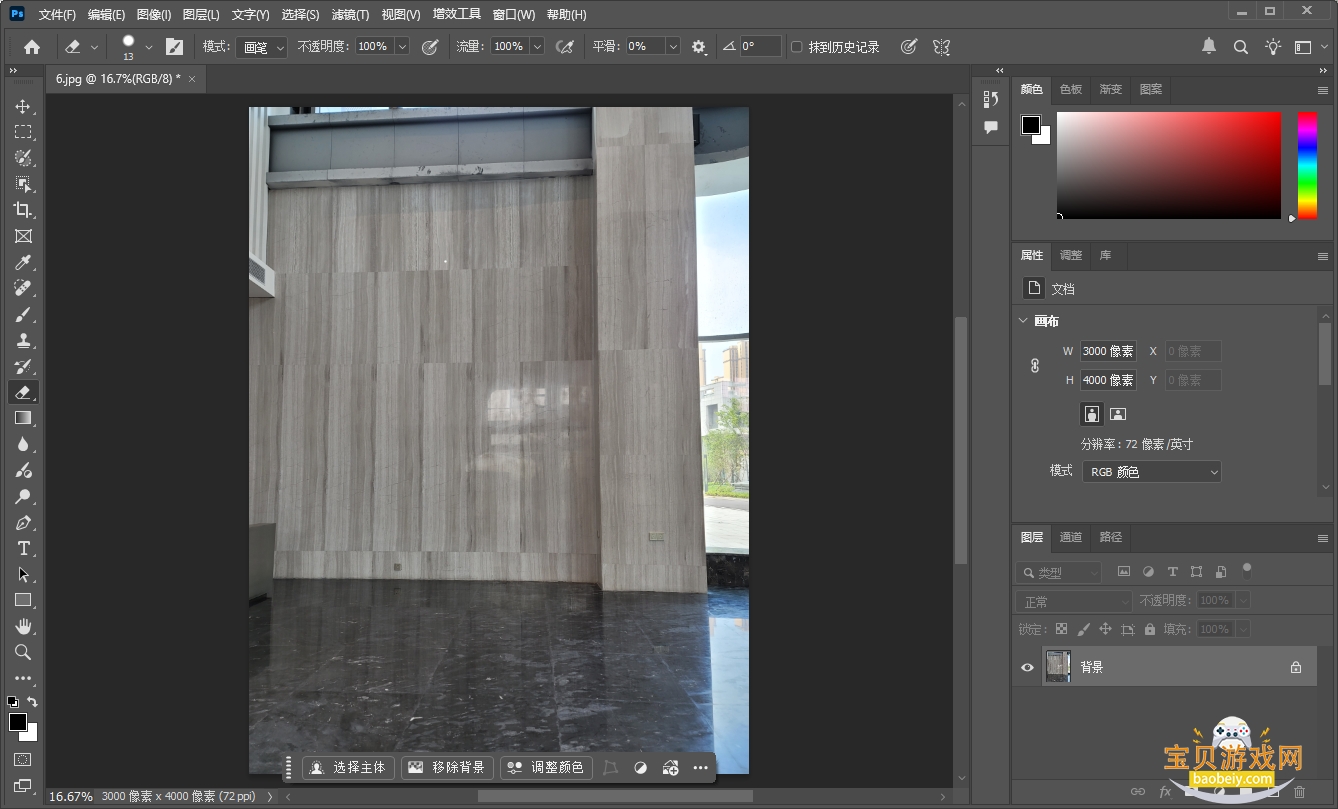
Task: Click the 移除背景 button
Action: pyautogui.click(x=447, y=768)
